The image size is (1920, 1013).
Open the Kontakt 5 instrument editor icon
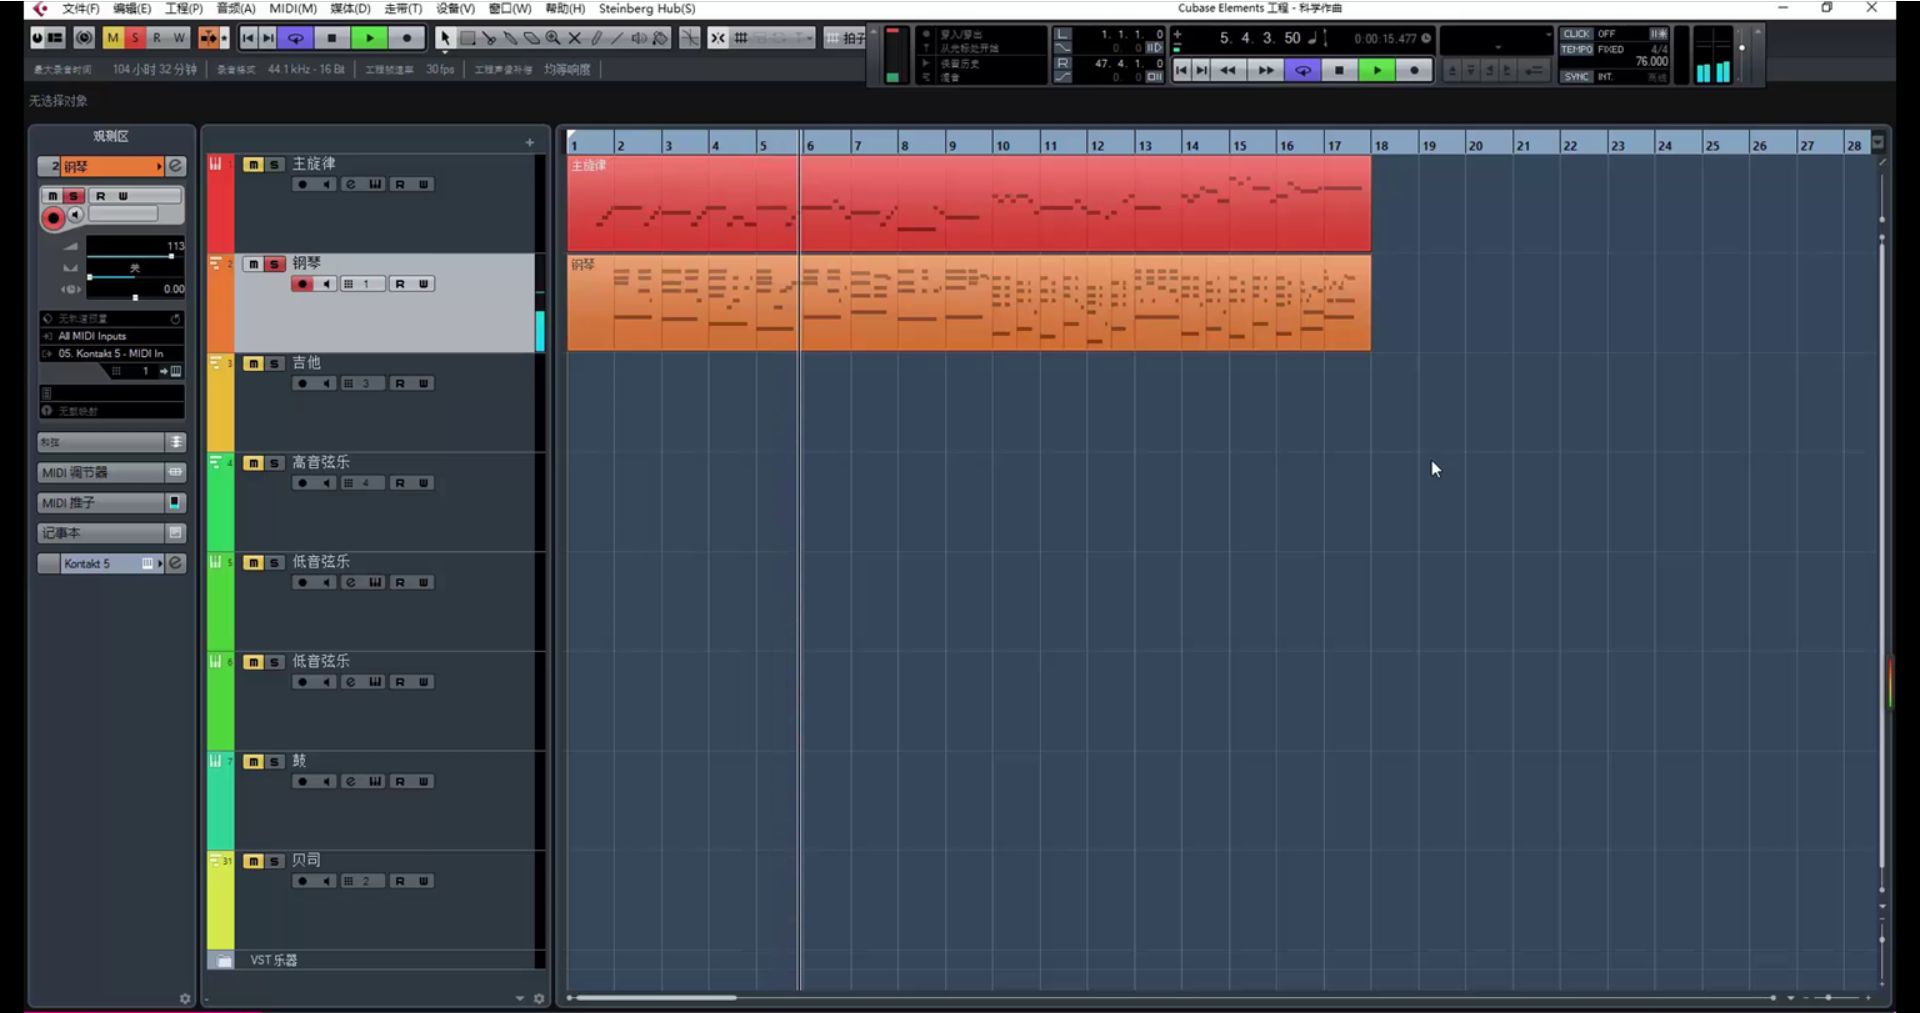[176, 563]
